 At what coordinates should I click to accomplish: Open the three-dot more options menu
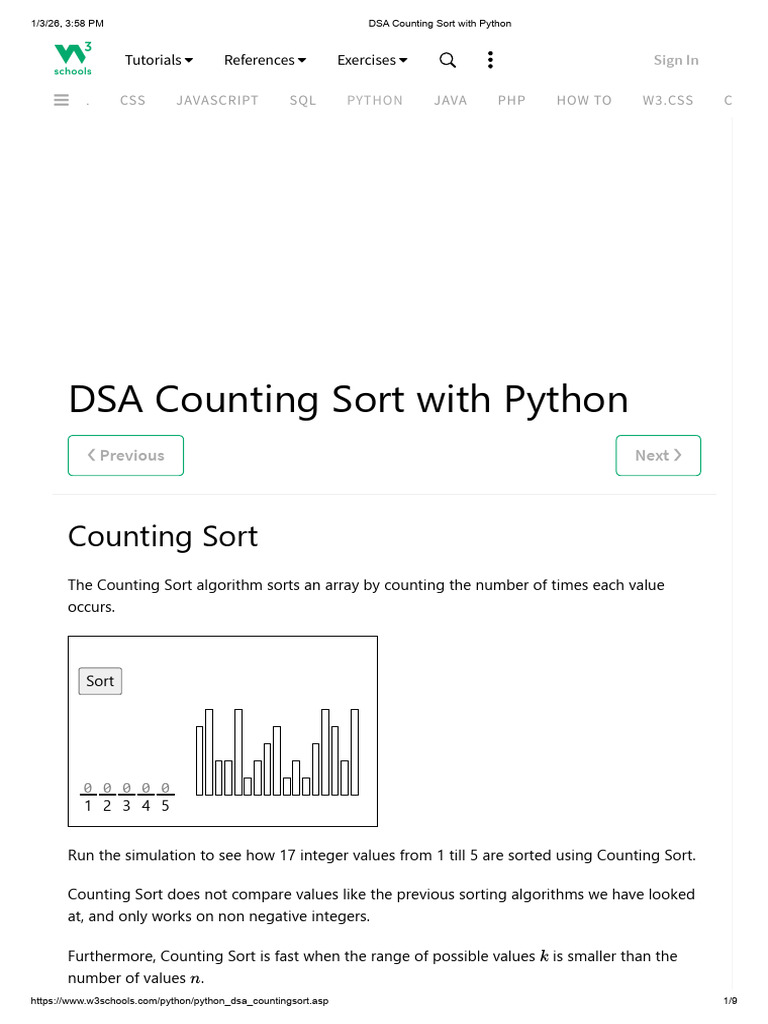pyautogui.click(x=490, y=60)
